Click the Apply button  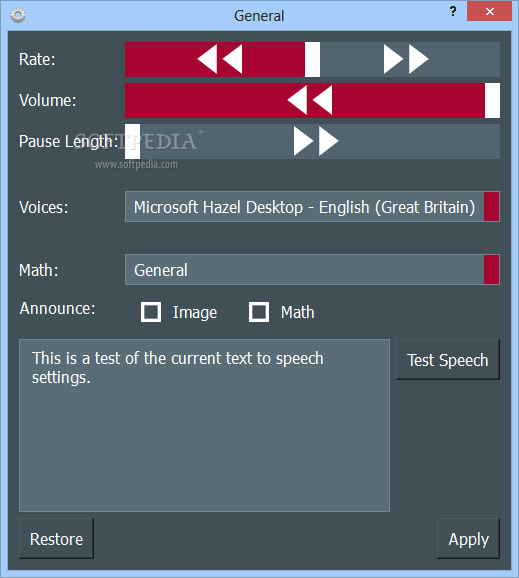469,539
